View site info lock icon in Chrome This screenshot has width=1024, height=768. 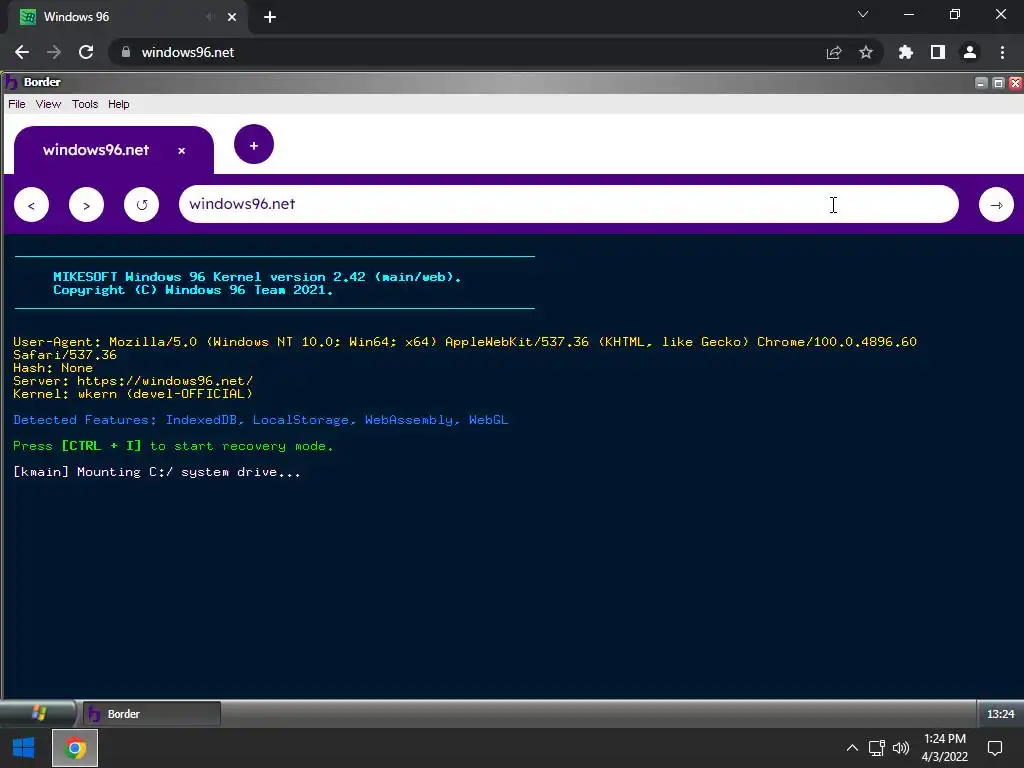pos(126,52)
